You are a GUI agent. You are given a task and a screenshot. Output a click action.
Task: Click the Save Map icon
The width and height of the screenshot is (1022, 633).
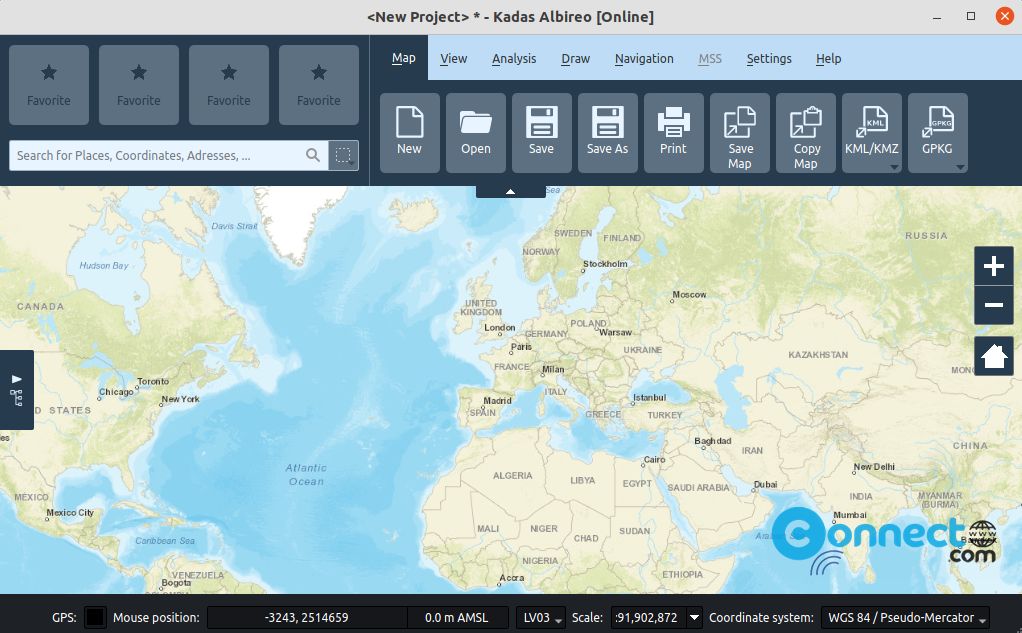tap(740, 133)
